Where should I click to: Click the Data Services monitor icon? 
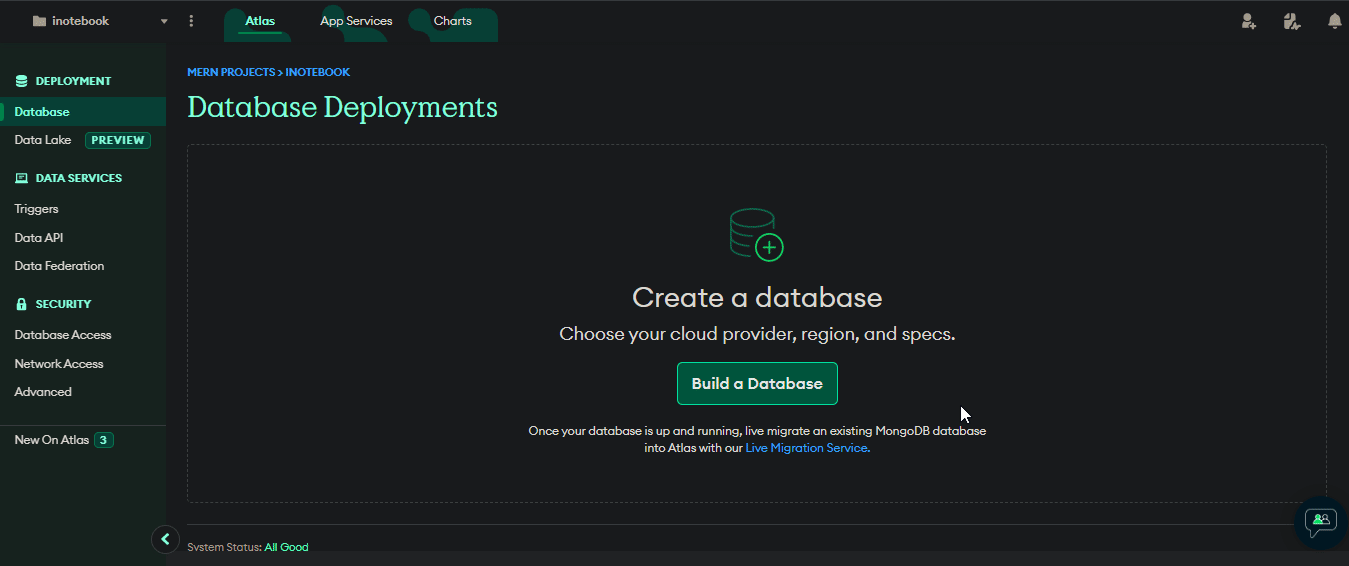(22, 178)
